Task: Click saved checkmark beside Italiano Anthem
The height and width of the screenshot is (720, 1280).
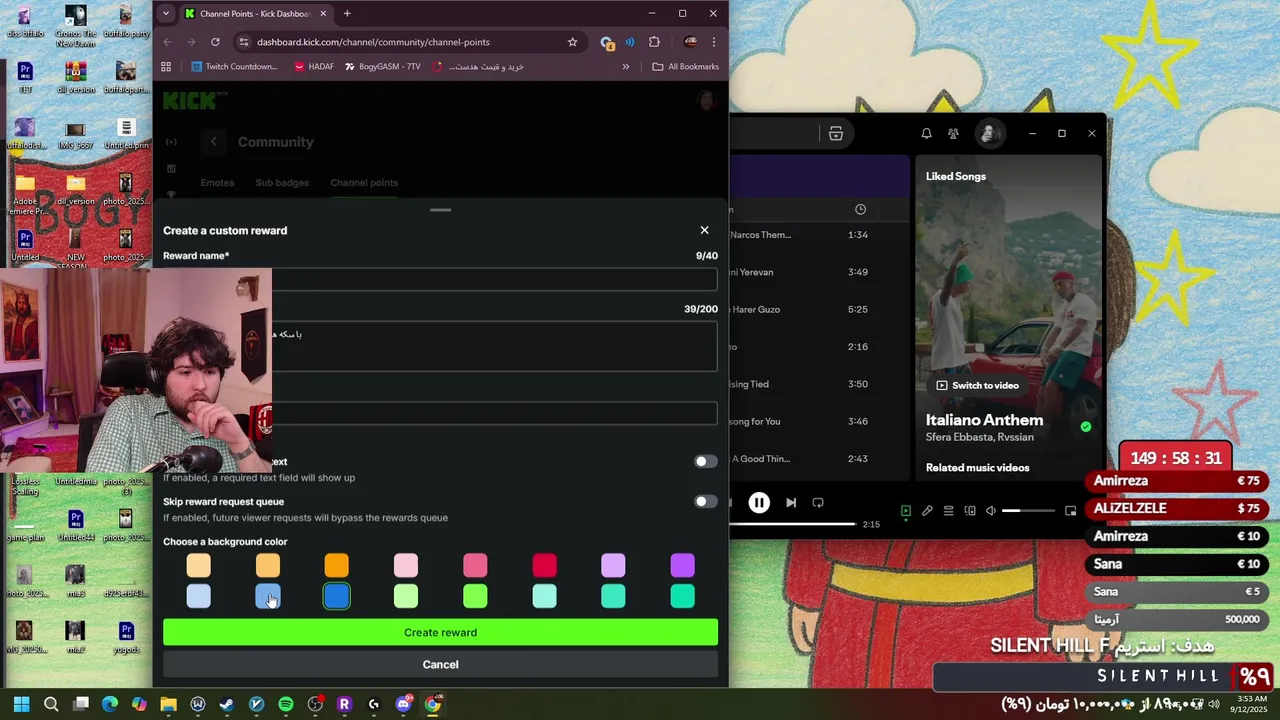Action: [1085, 427]
